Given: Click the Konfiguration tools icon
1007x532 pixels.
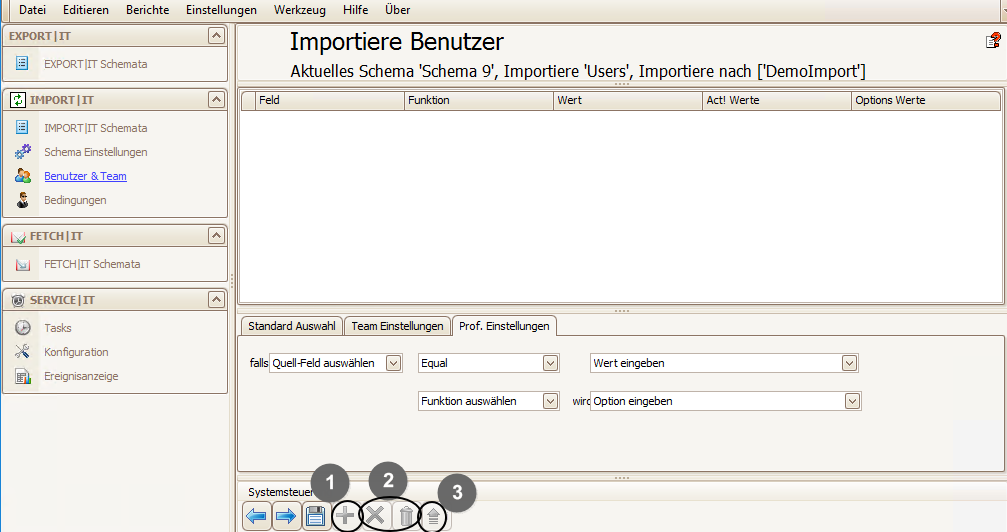Looking at the screenshot, I should [22, 351].
